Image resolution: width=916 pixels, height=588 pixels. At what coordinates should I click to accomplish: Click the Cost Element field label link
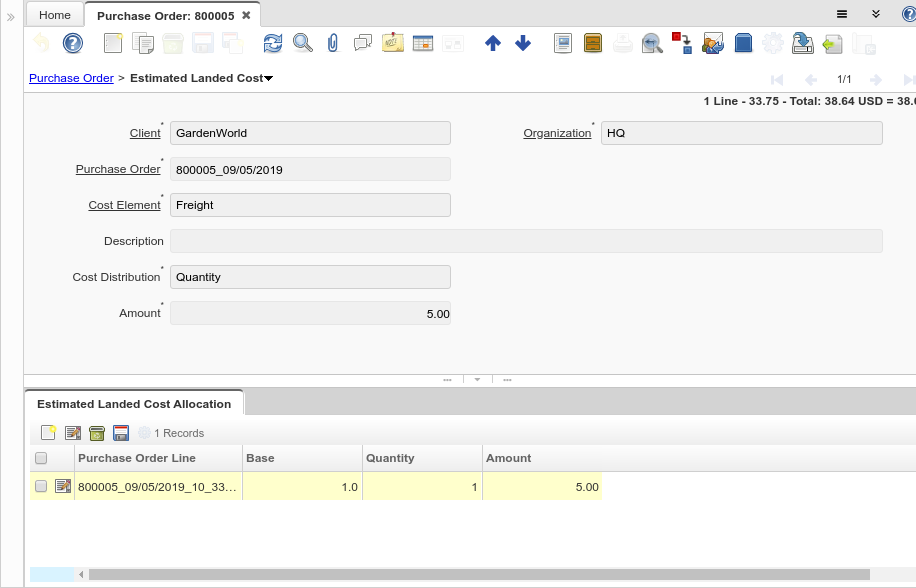coord(124,205)
